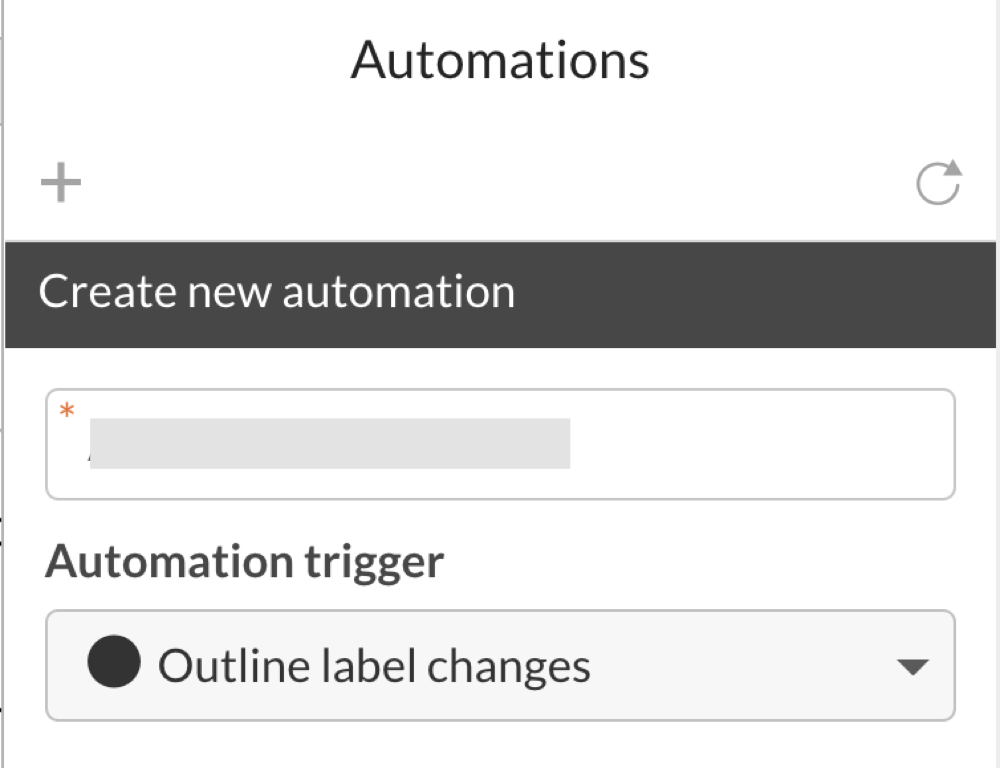Click the Automation trigger heading label
The image size is (1000, 768).
tap(244, 561)
